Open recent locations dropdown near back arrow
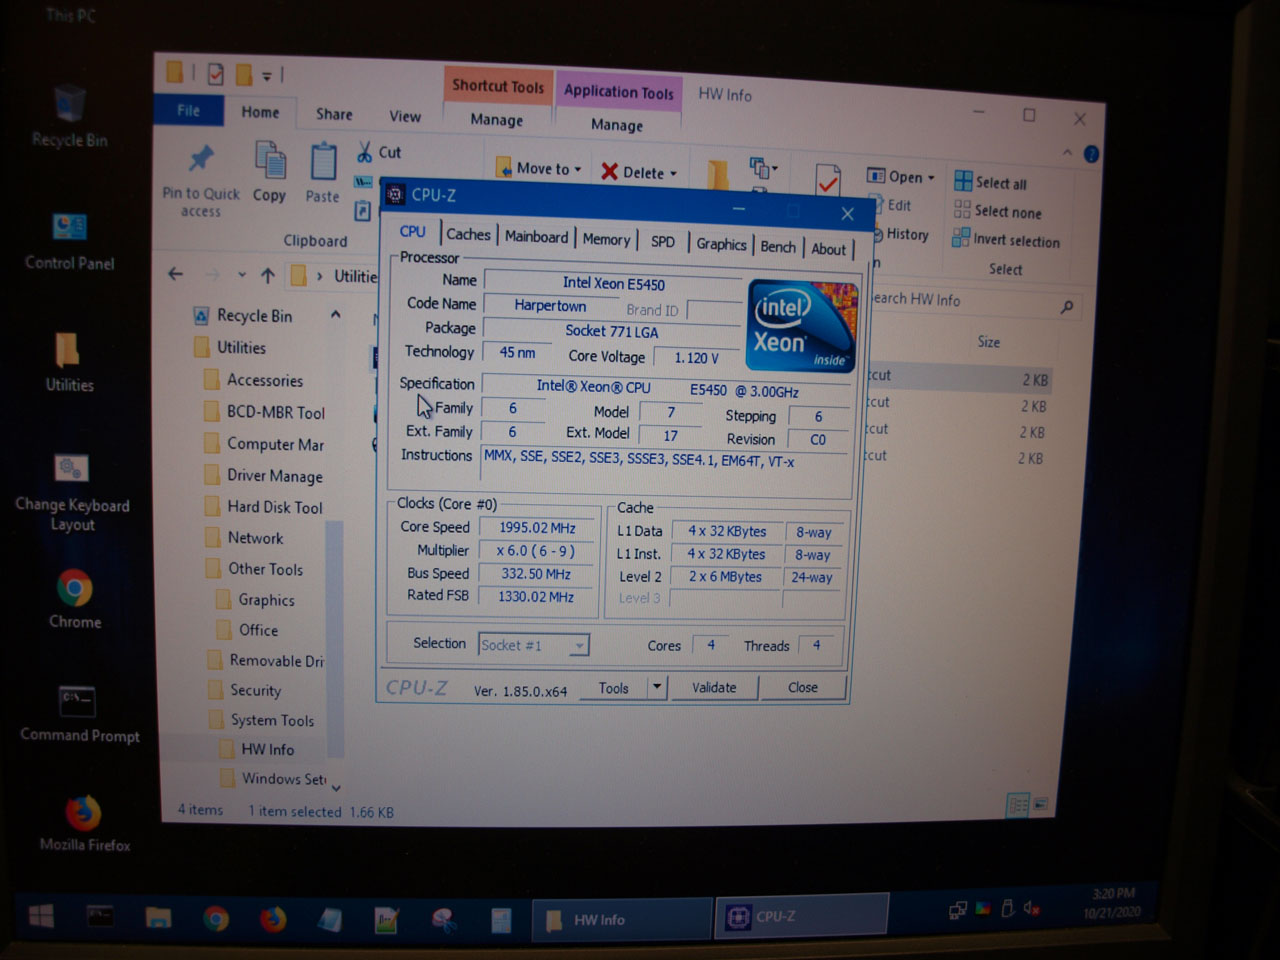Image resolution: width=1280 pixels, height=960 pixels. [x=242, y=274]
